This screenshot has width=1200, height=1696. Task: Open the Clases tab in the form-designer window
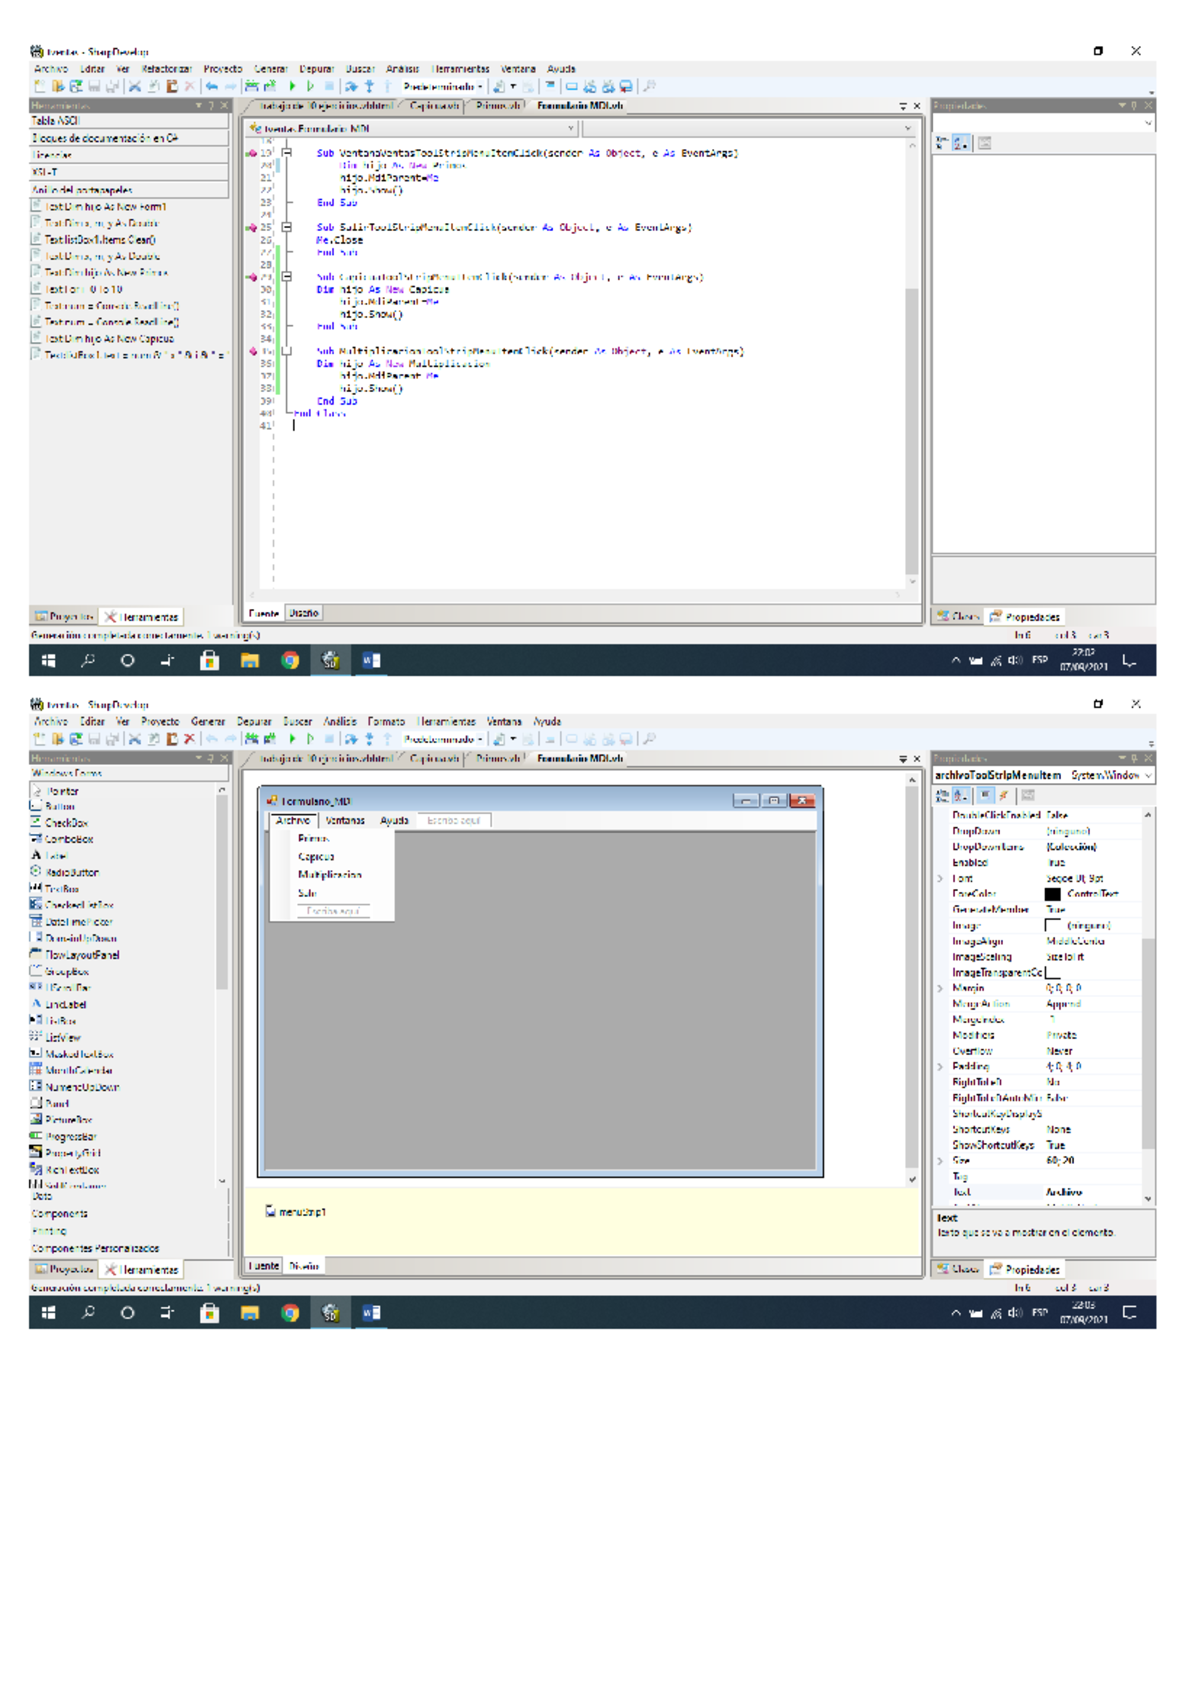pos(958,1269)
